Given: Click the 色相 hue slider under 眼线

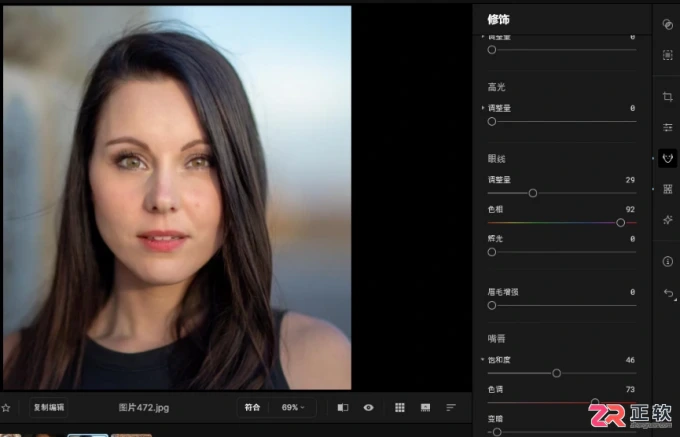Looking at the screenshot, I should point(562,222).
